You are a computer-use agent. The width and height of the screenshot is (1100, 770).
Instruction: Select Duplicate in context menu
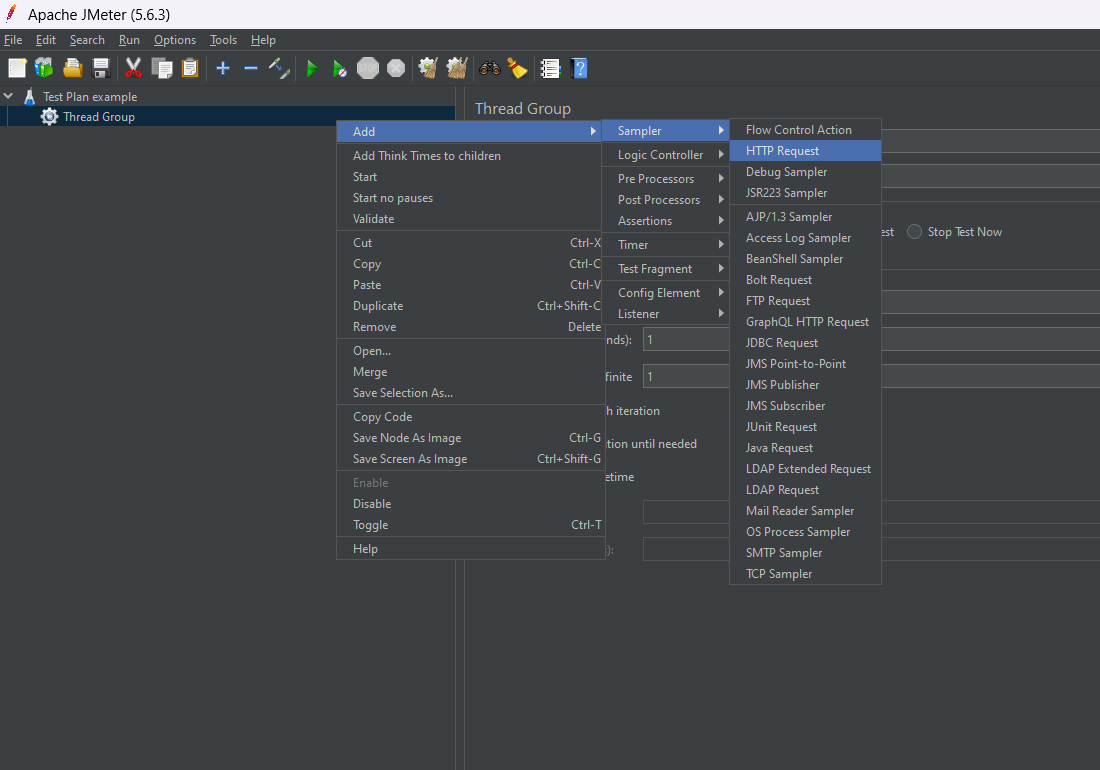point(470,305)
